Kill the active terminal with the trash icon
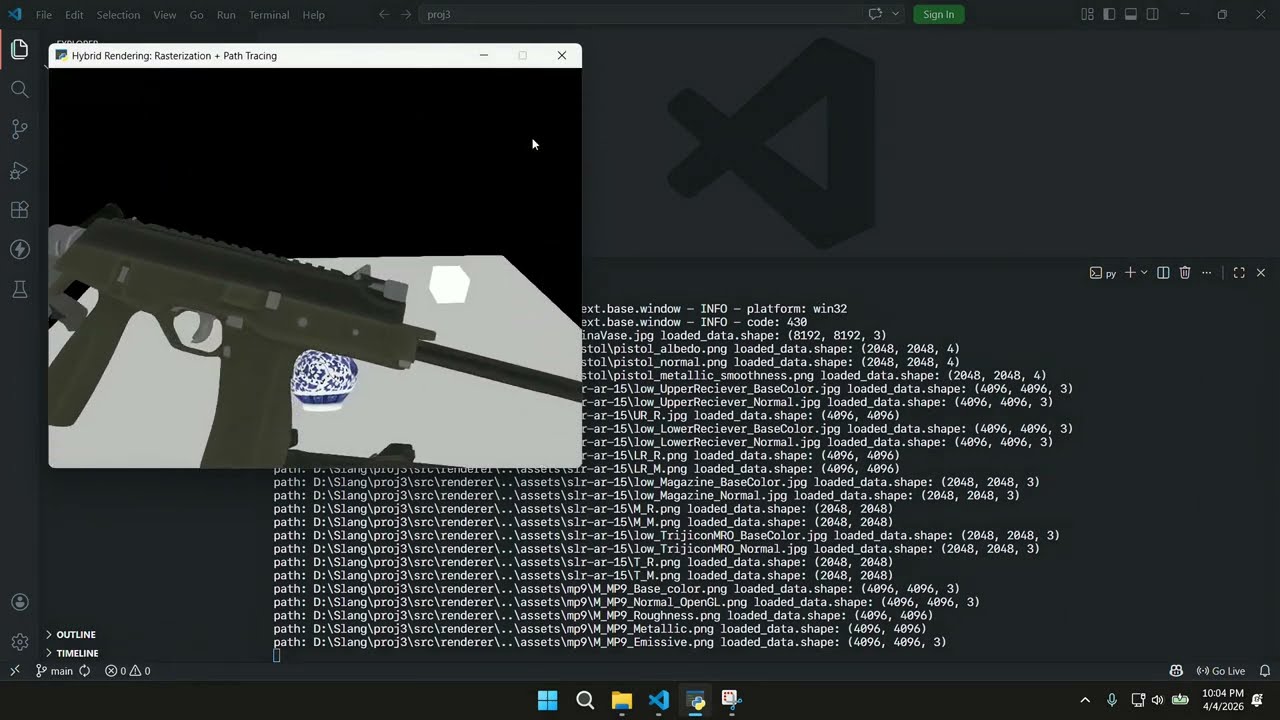 [x=1185, y=272]
